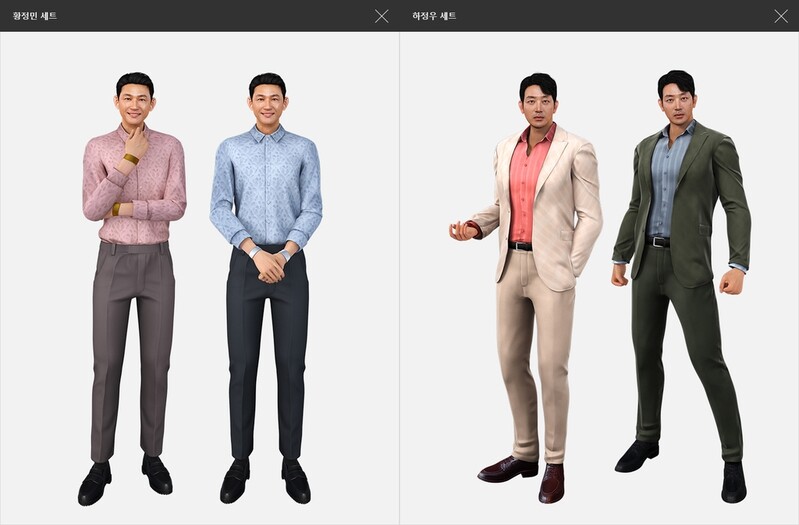Click the 하정우 세트 title text

click(x=434, y=16)
